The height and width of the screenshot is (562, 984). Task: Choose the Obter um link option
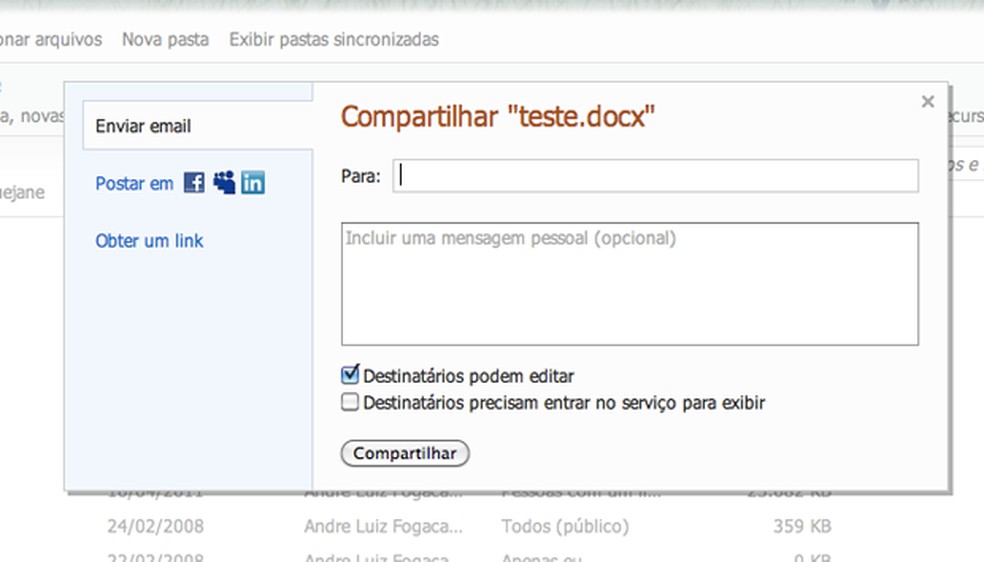click(x=149, y=241)
